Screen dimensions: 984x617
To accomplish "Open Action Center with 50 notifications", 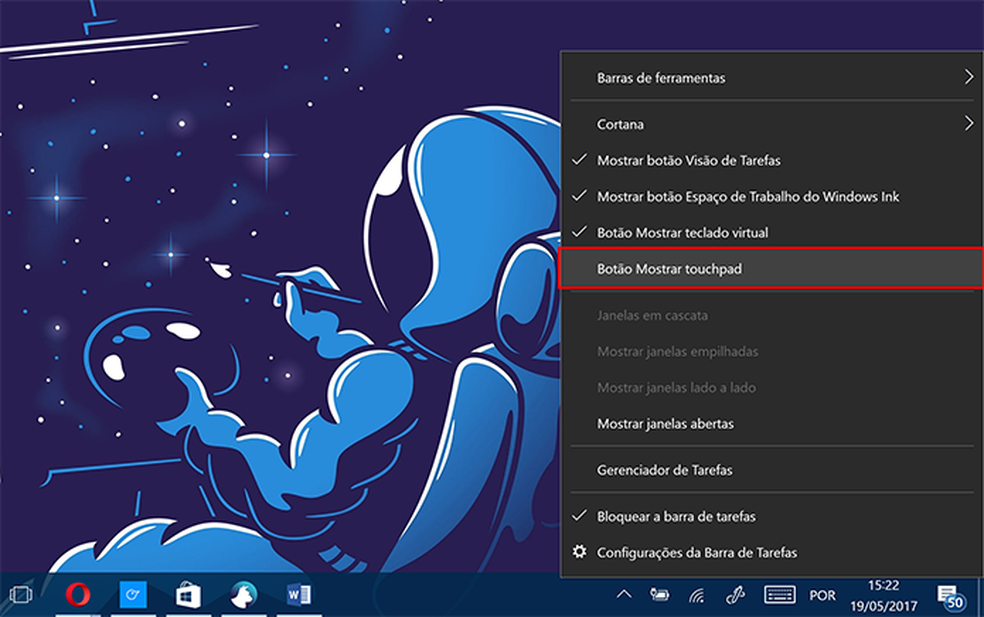I will (x=951, y=596).
